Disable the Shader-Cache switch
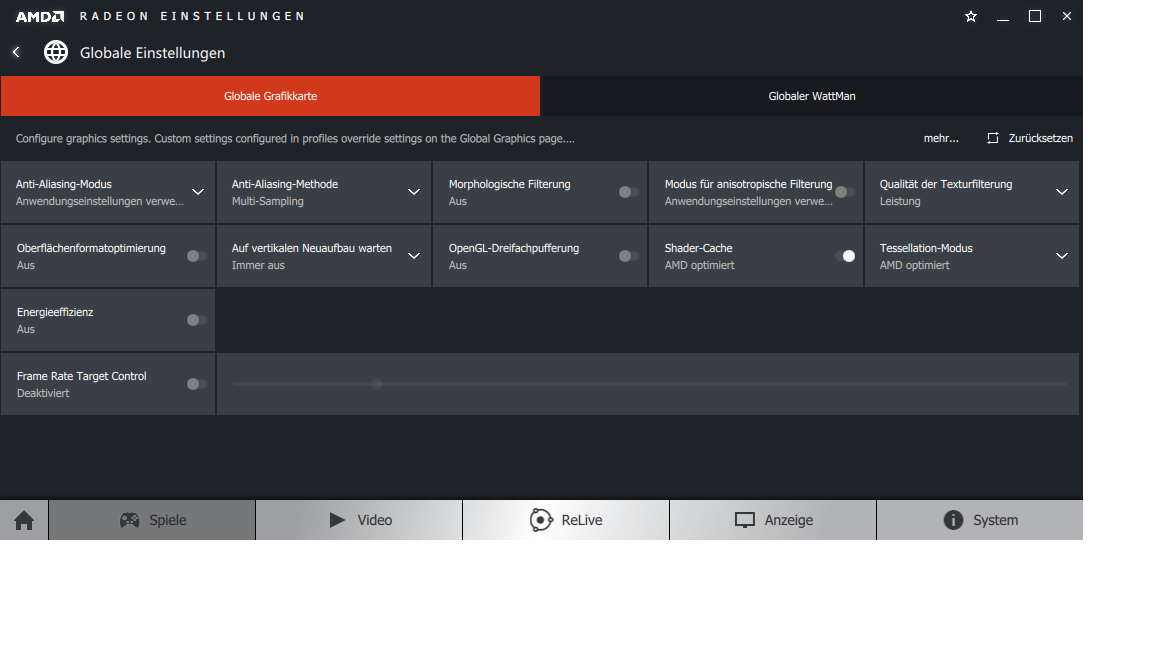This screenshot has height=648, width=1152. pos(844,256)
